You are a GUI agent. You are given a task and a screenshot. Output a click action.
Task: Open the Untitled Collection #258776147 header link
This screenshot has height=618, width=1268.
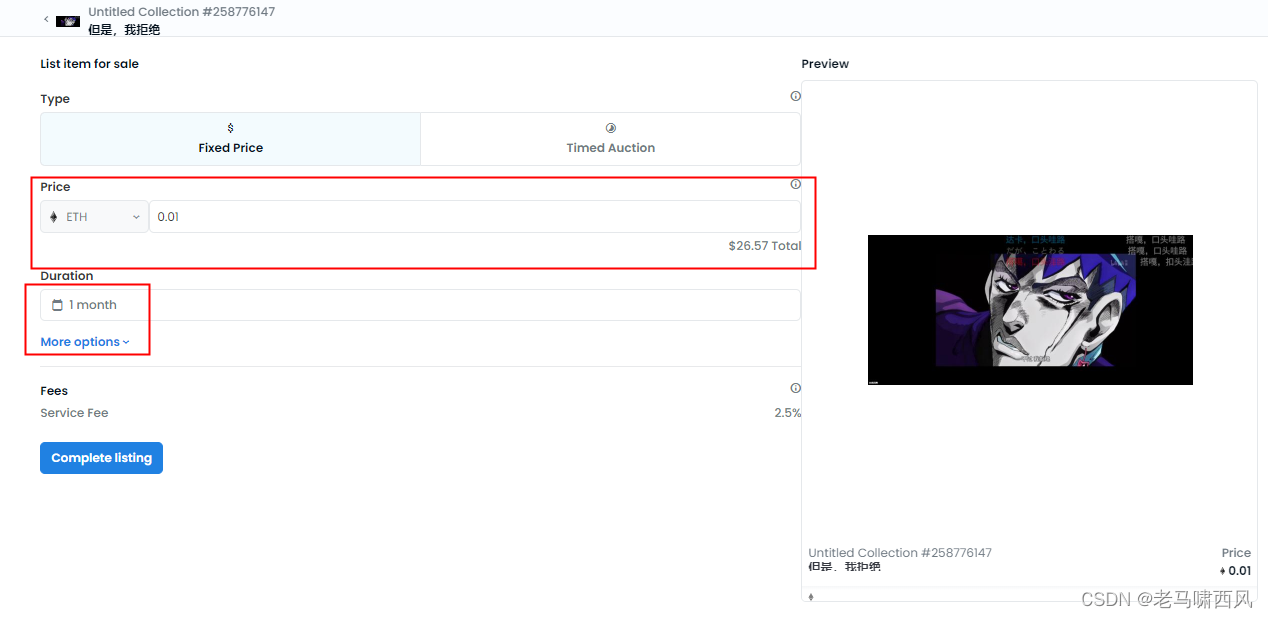[181, 12]
